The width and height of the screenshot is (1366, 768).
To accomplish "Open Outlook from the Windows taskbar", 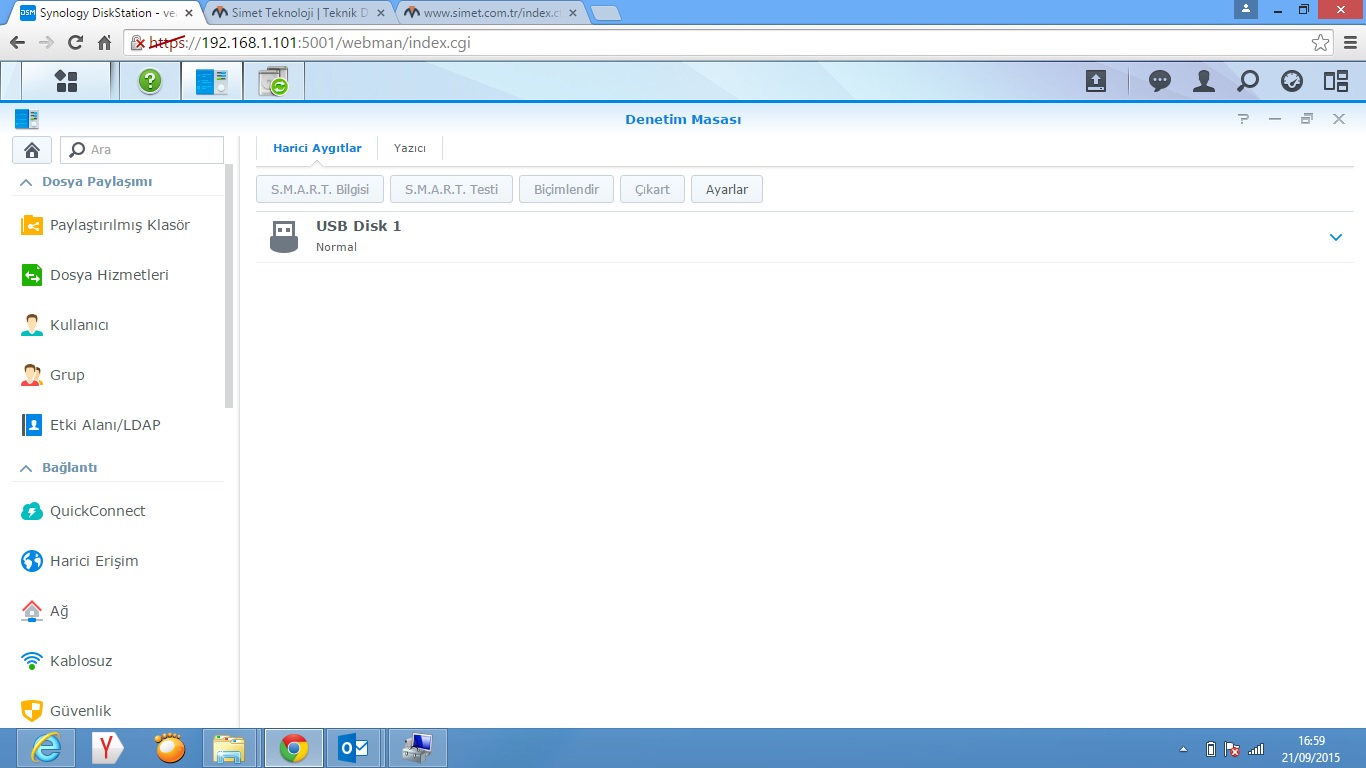I will tap(354, 748).
